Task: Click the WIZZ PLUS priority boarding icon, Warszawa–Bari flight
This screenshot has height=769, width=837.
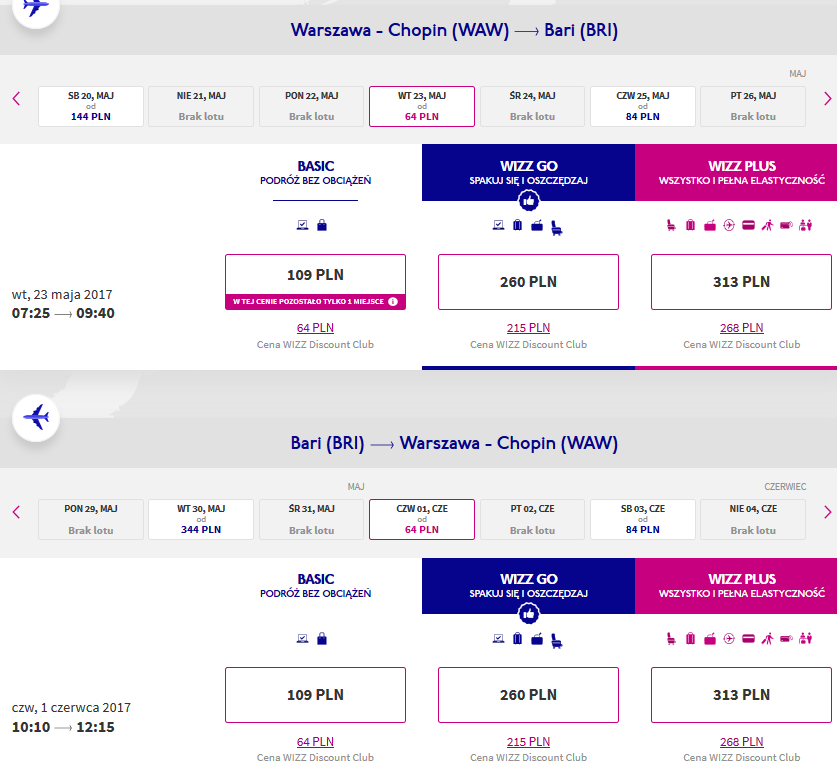Action: (x=767, y=225)
